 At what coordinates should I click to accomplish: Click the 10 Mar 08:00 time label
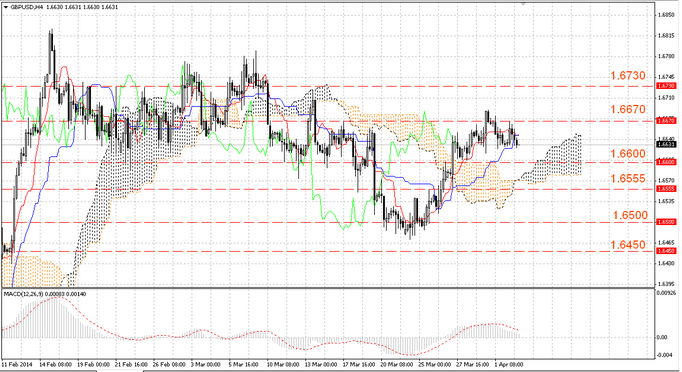pyautogui.click(x=283, y=364)
